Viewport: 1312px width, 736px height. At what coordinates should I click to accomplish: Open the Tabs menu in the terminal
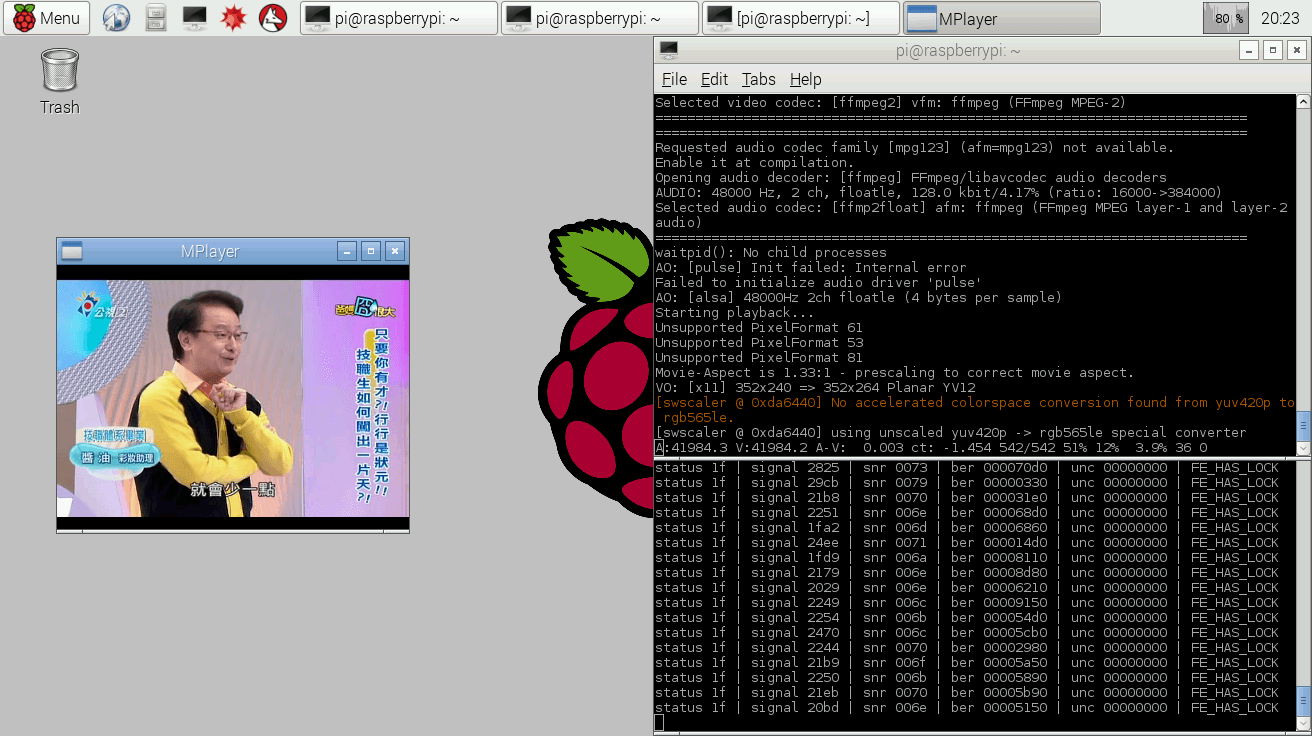758,79
